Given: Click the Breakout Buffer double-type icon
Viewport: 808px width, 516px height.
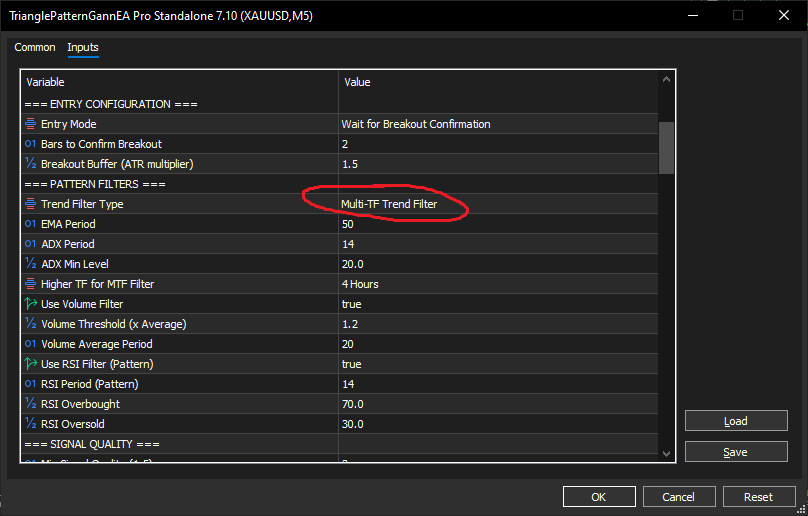Looking at the screenshot, I should 30,164.
